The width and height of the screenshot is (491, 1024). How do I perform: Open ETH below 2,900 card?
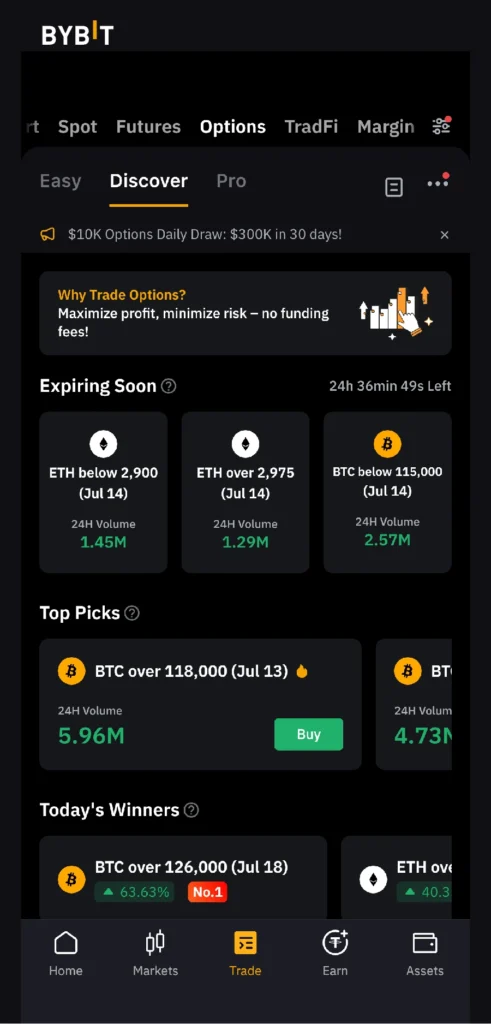(103, 492)
